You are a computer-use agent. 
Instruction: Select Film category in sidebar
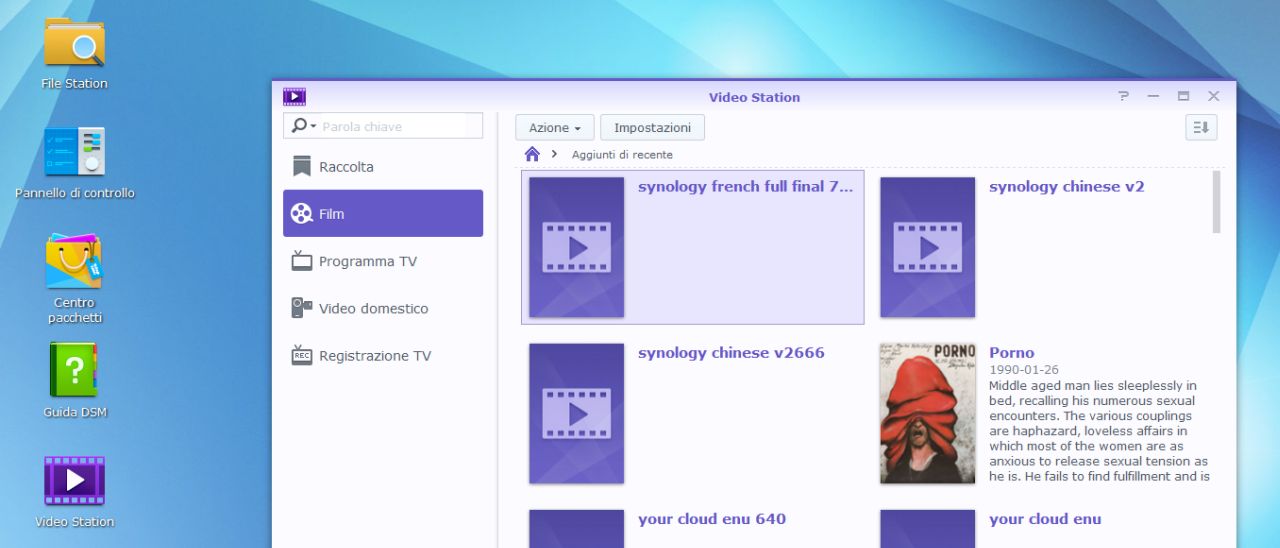(383, 213)
